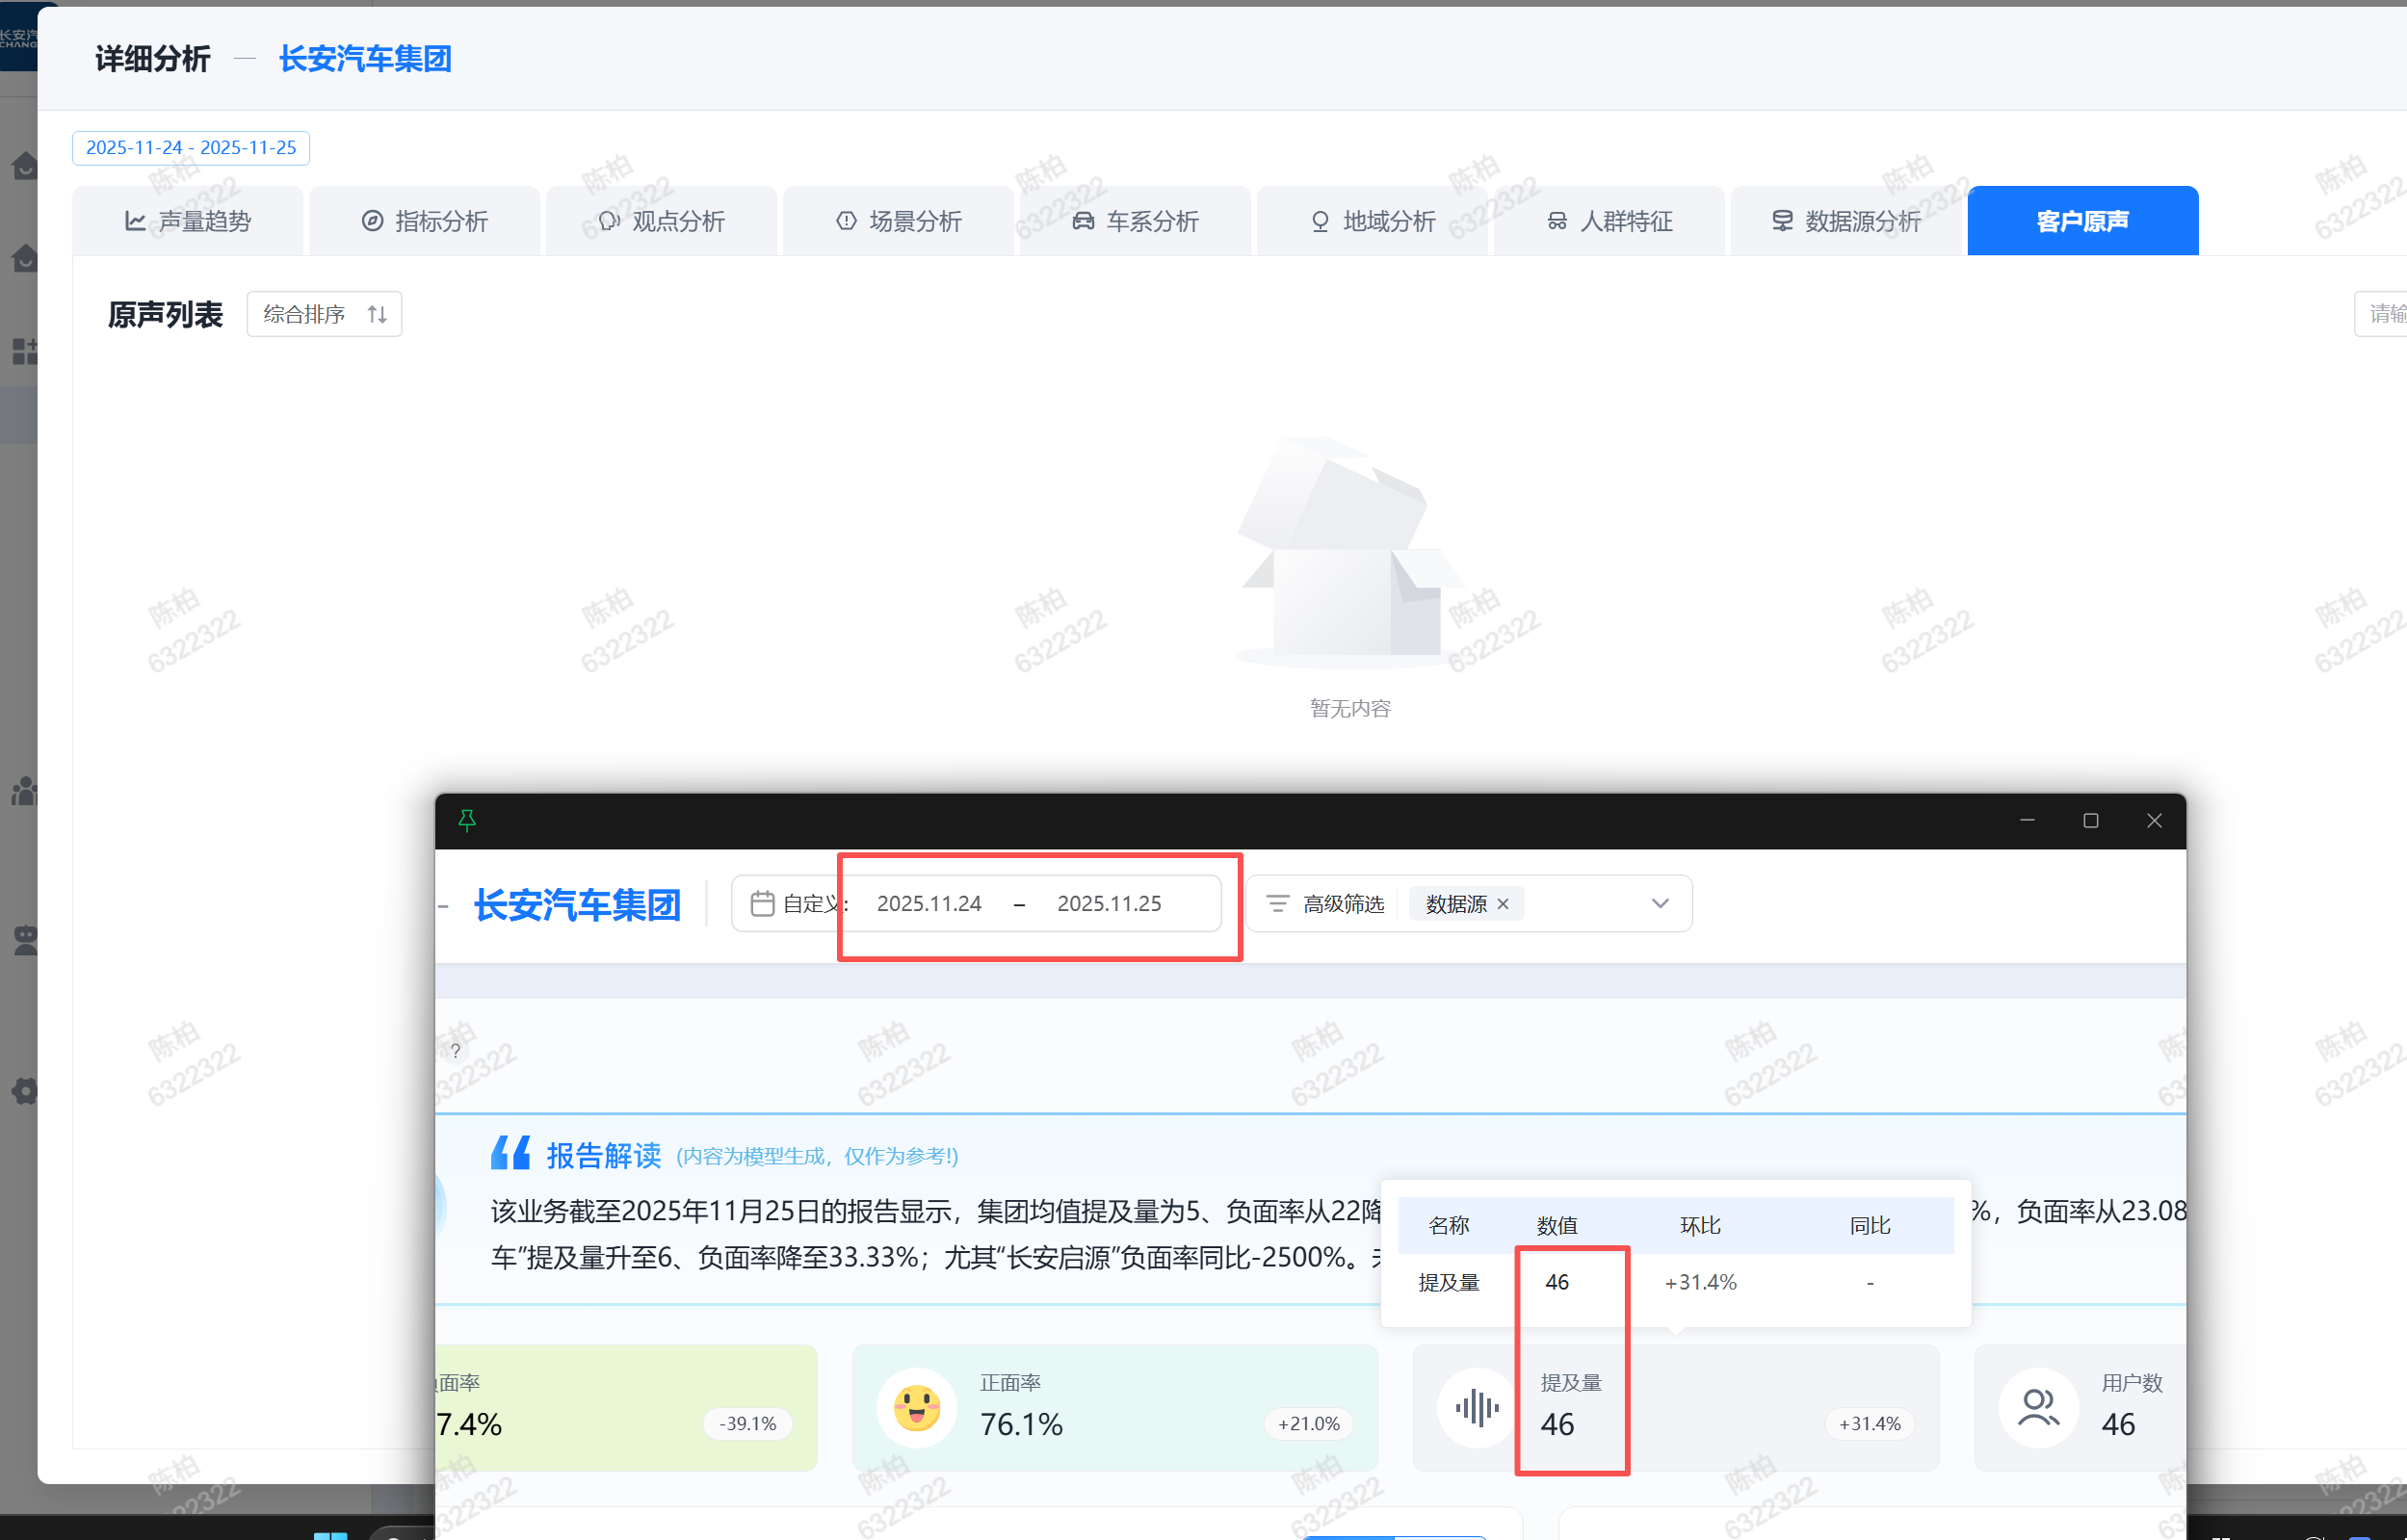Click the start date 2025.11.24 field
This screenshot has width=2407, height=1540.
coord(929,903)
